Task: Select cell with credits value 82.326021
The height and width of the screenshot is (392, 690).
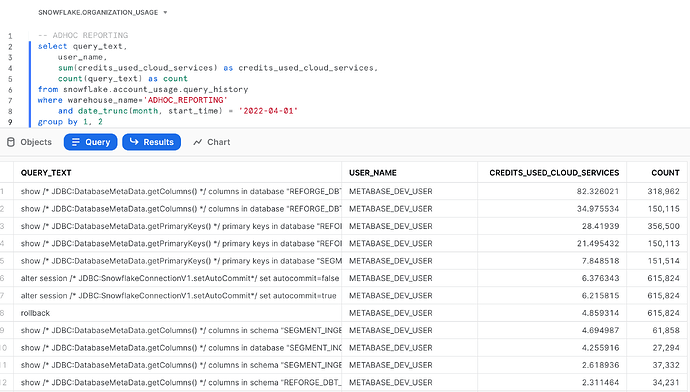Action: tap(552, 191)
